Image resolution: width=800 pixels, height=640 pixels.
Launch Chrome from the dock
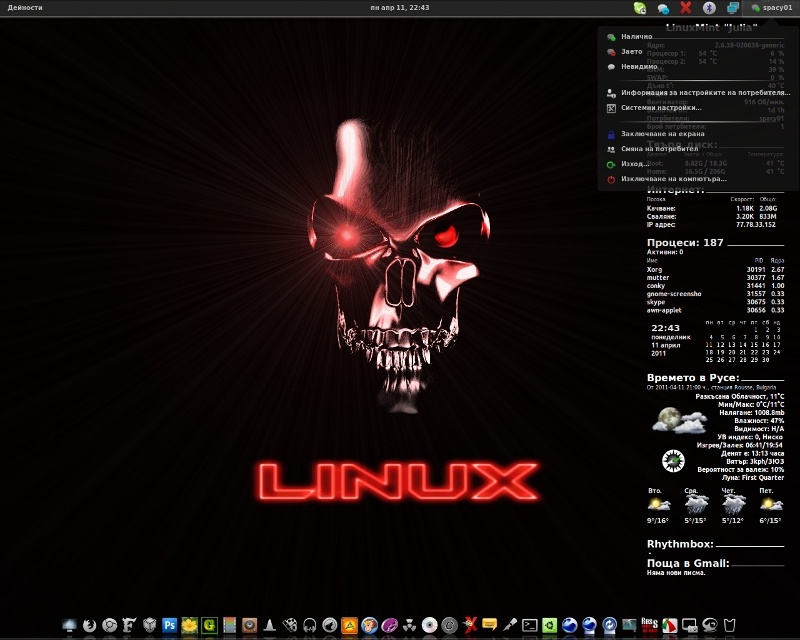109,625
